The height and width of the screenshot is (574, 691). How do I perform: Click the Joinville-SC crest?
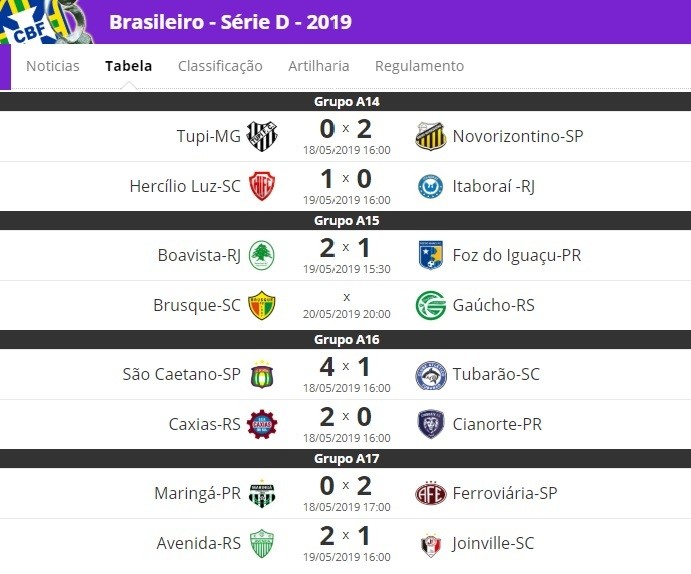point(431,544)
